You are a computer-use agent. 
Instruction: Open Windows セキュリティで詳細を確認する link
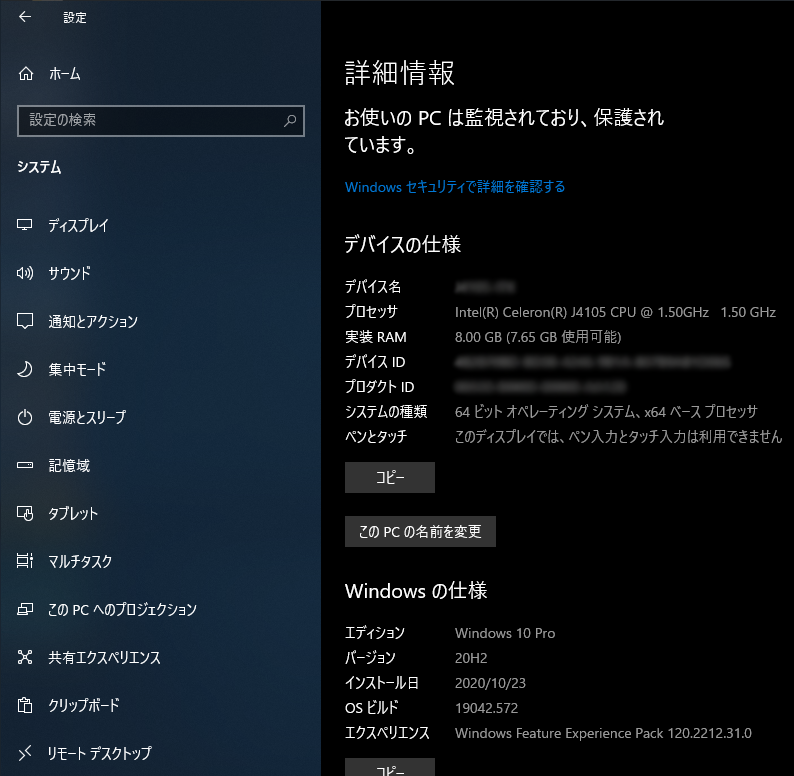pos(455,187)
